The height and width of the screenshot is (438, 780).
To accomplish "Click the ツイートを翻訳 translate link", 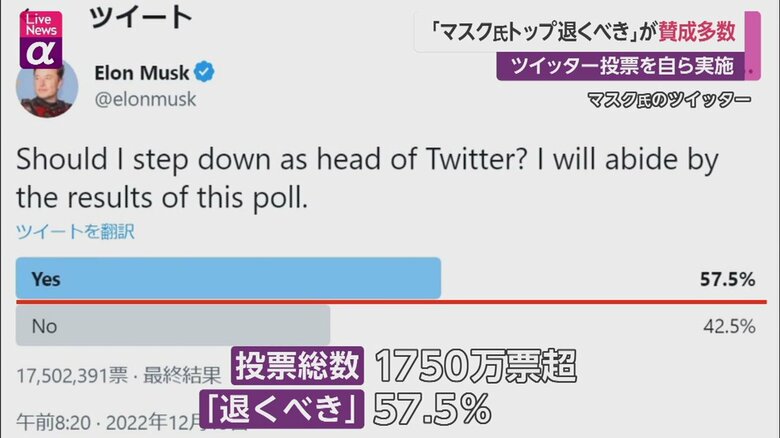I will (75, 231).
